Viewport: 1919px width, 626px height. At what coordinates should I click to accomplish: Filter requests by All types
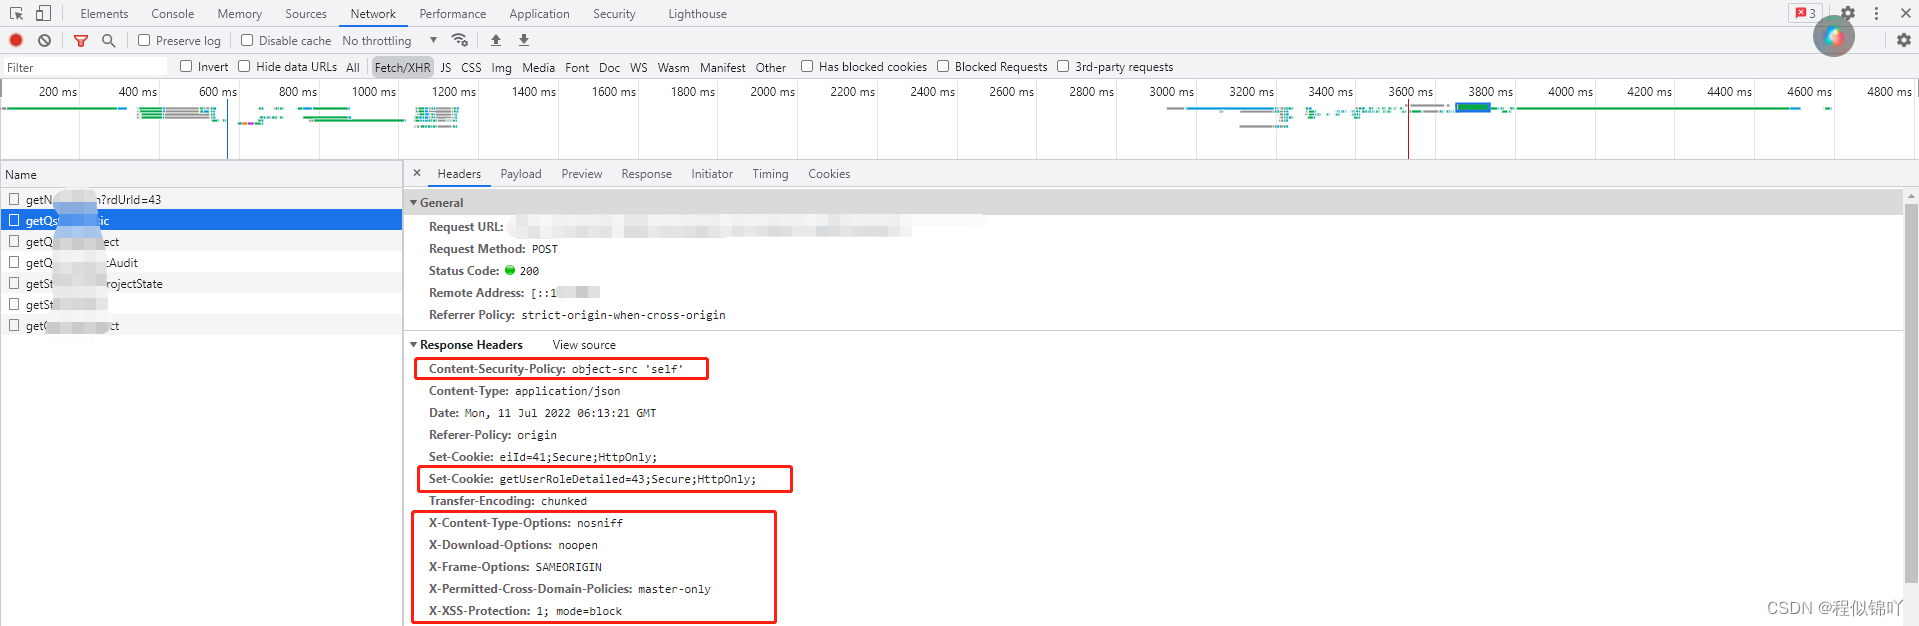coord(353,67)
